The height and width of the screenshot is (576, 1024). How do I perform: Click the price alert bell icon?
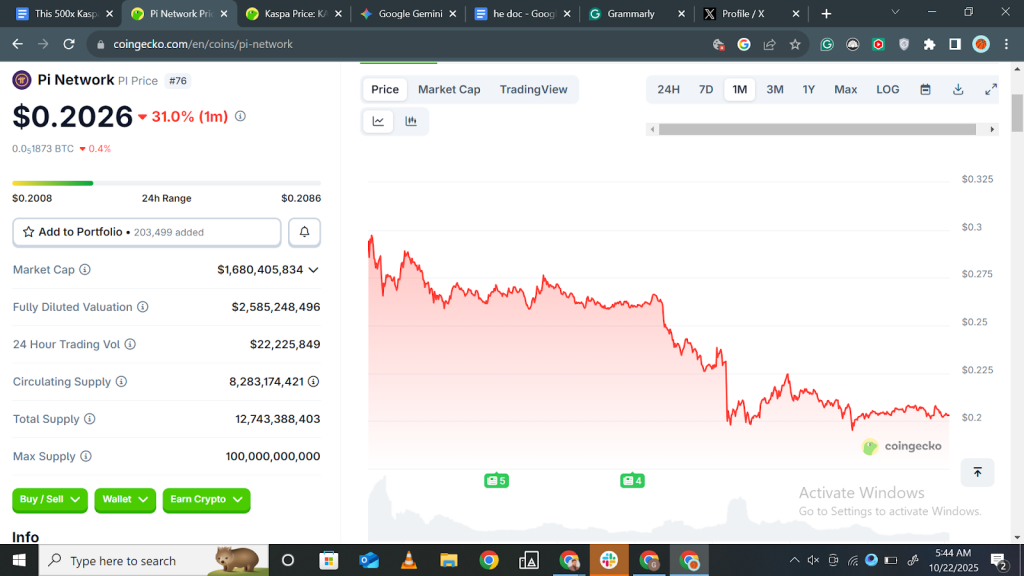click(x=304, y=232)
